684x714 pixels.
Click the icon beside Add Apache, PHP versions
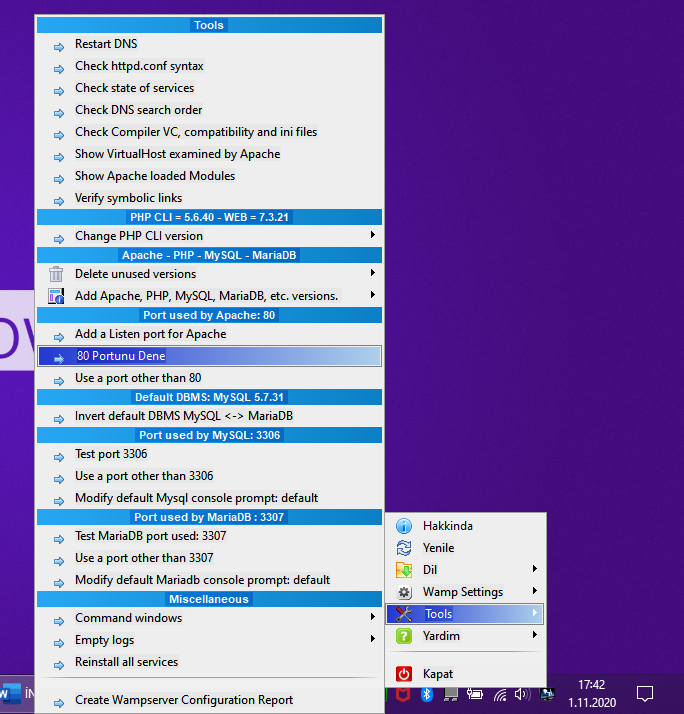pyautogui.click(x=56, y=296)
